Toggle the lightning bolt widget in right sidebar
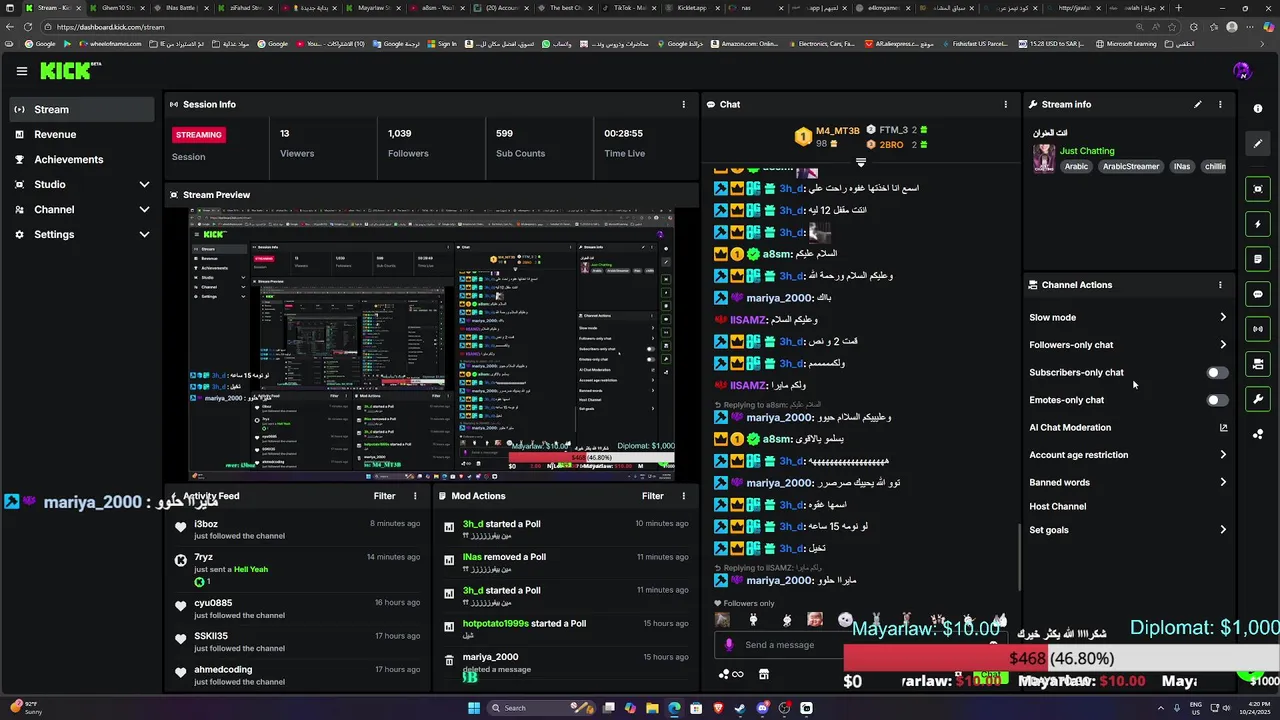Image resolution: width=1280 pixels, height=720 pixels. tap(1258, 224)
